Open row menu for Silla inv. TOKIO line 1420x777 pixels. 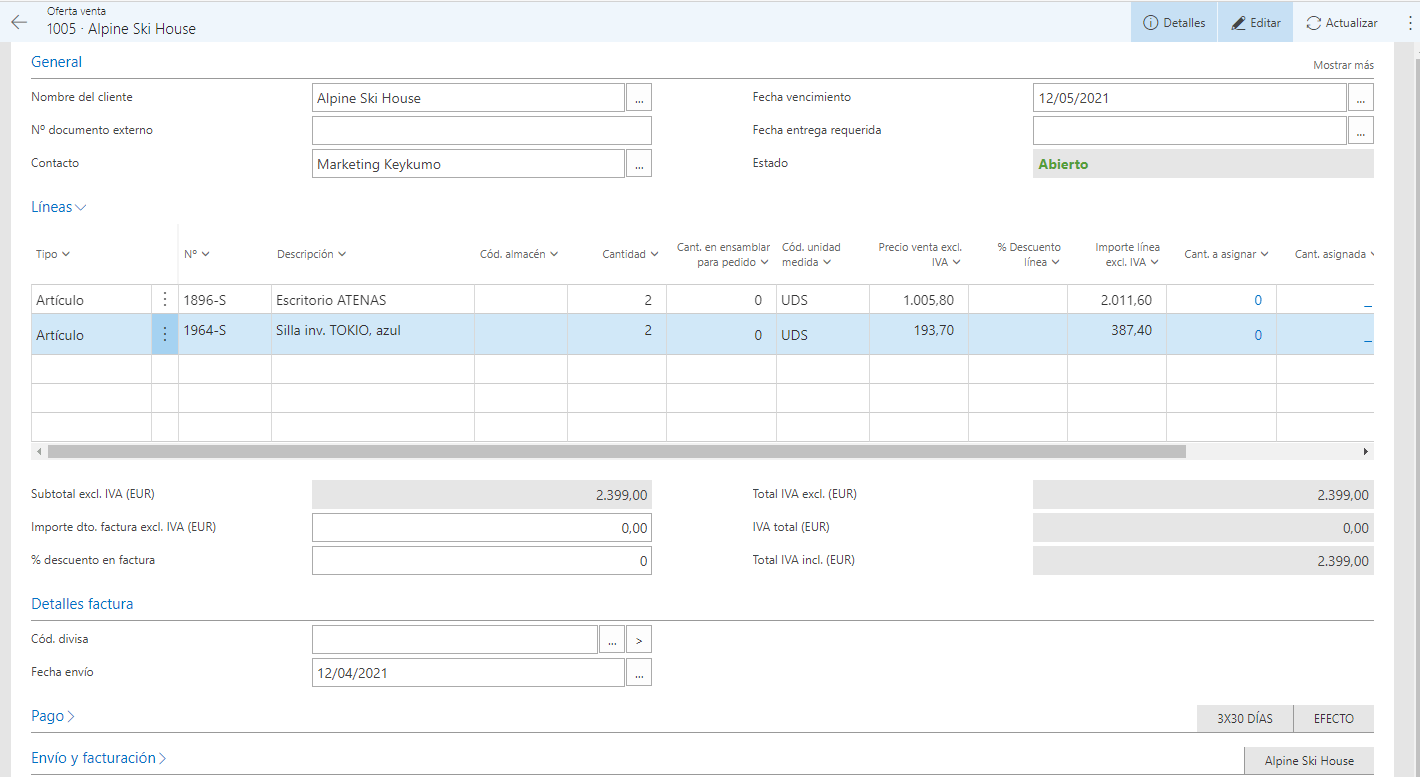[x=165, y=334]
